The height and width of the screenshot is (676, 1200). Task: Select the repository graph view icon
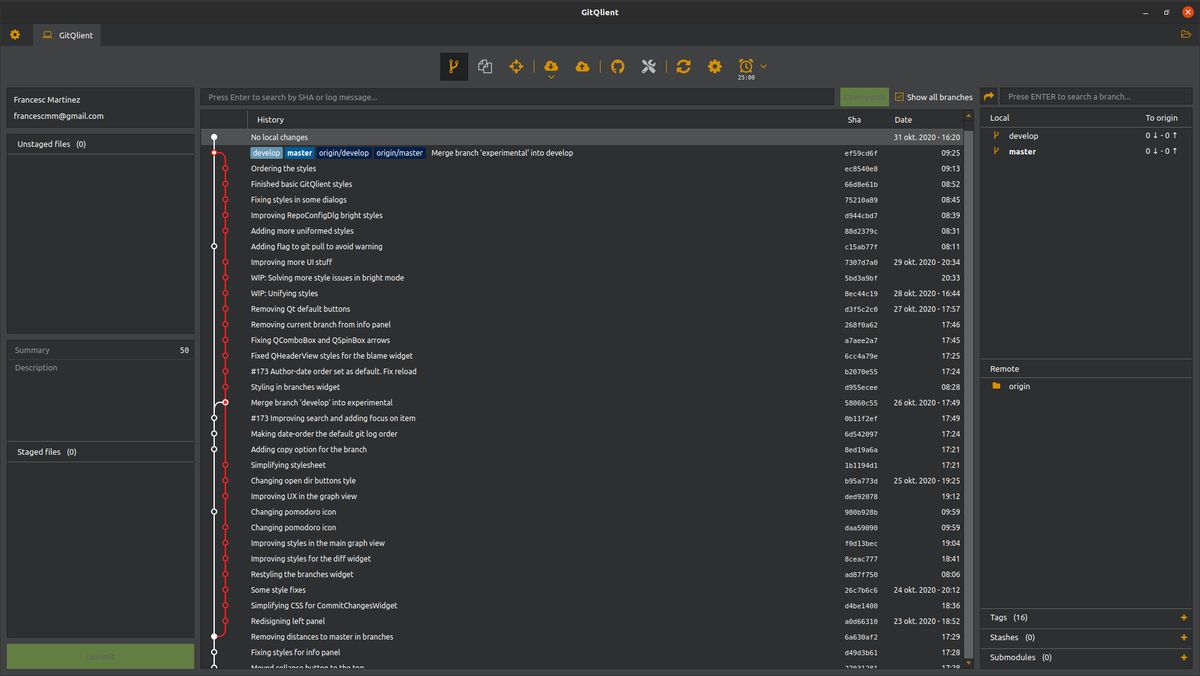click(x=453, y=66)
